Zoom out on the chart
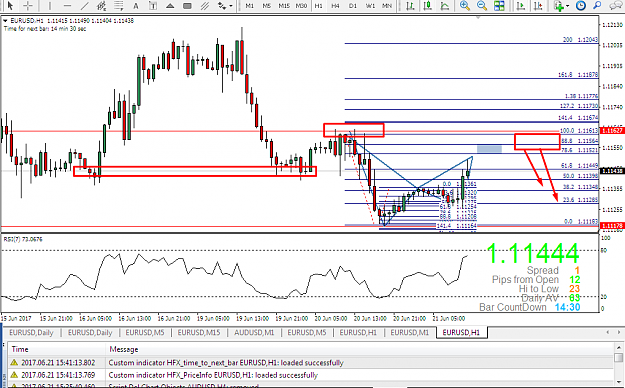The image size is (625, 388). 482,6
